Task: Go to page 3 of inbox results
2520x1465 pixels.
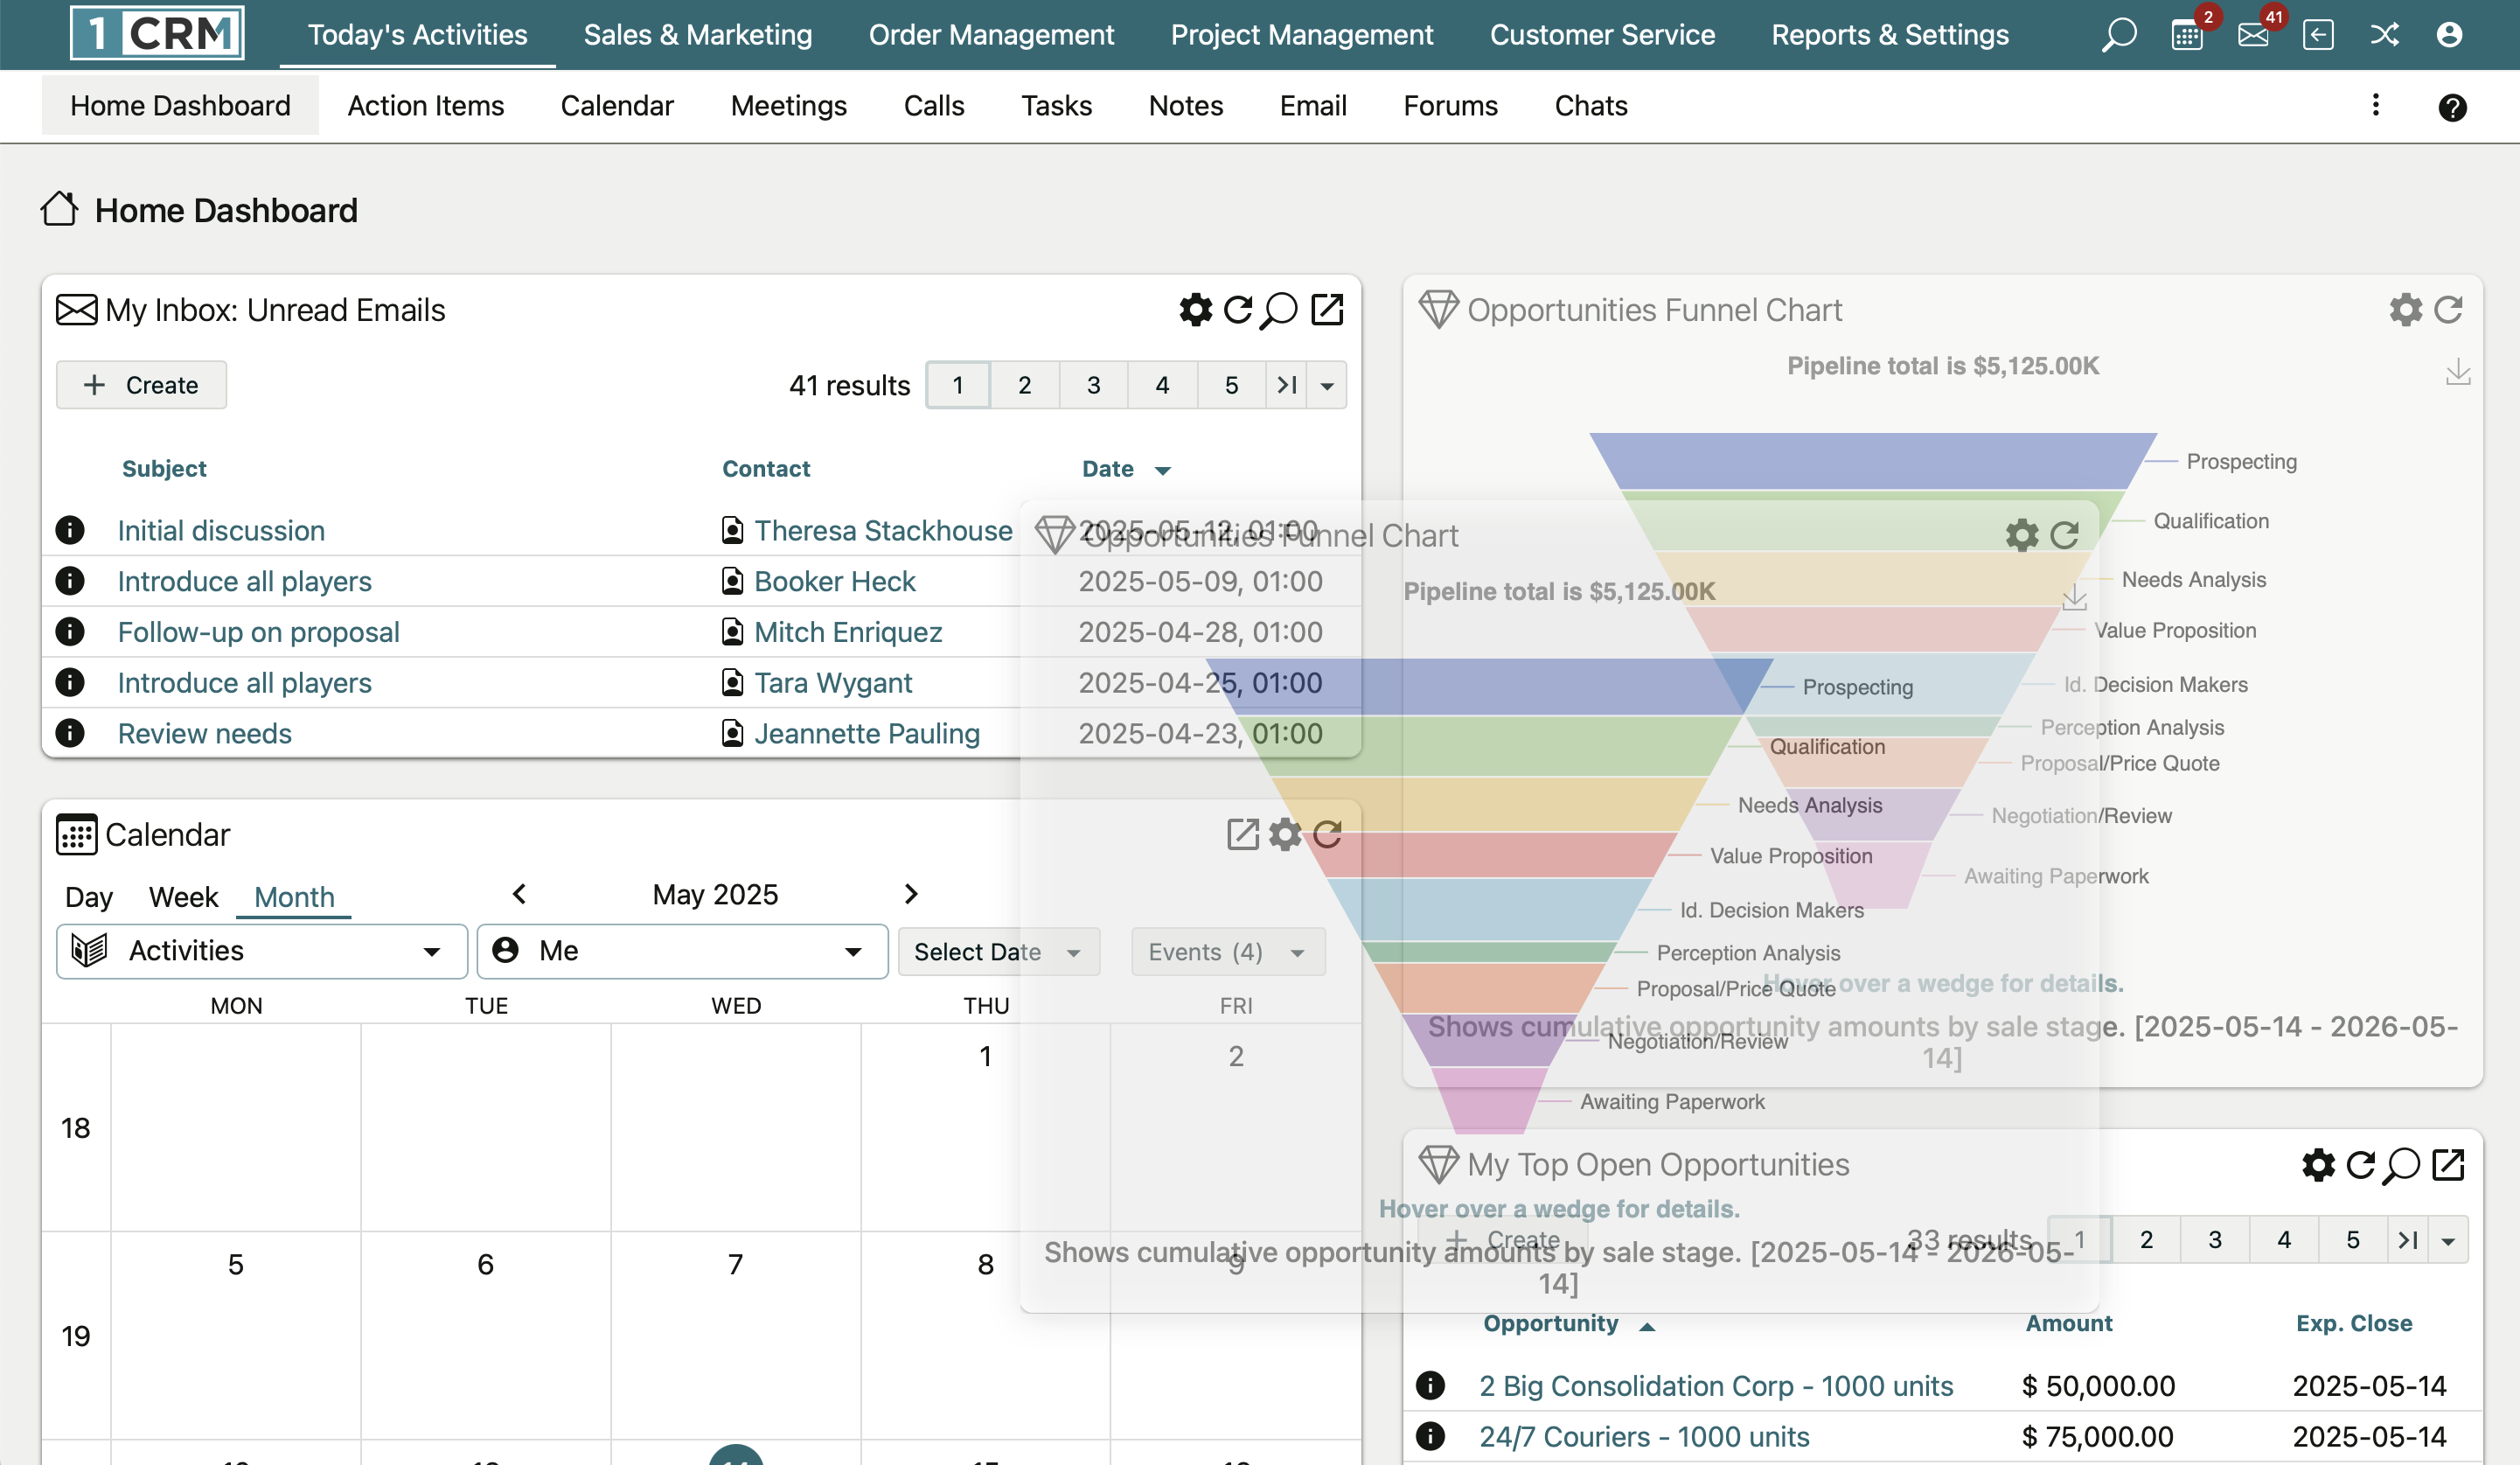Action: pyautogui.click(x=1093, y=385)
